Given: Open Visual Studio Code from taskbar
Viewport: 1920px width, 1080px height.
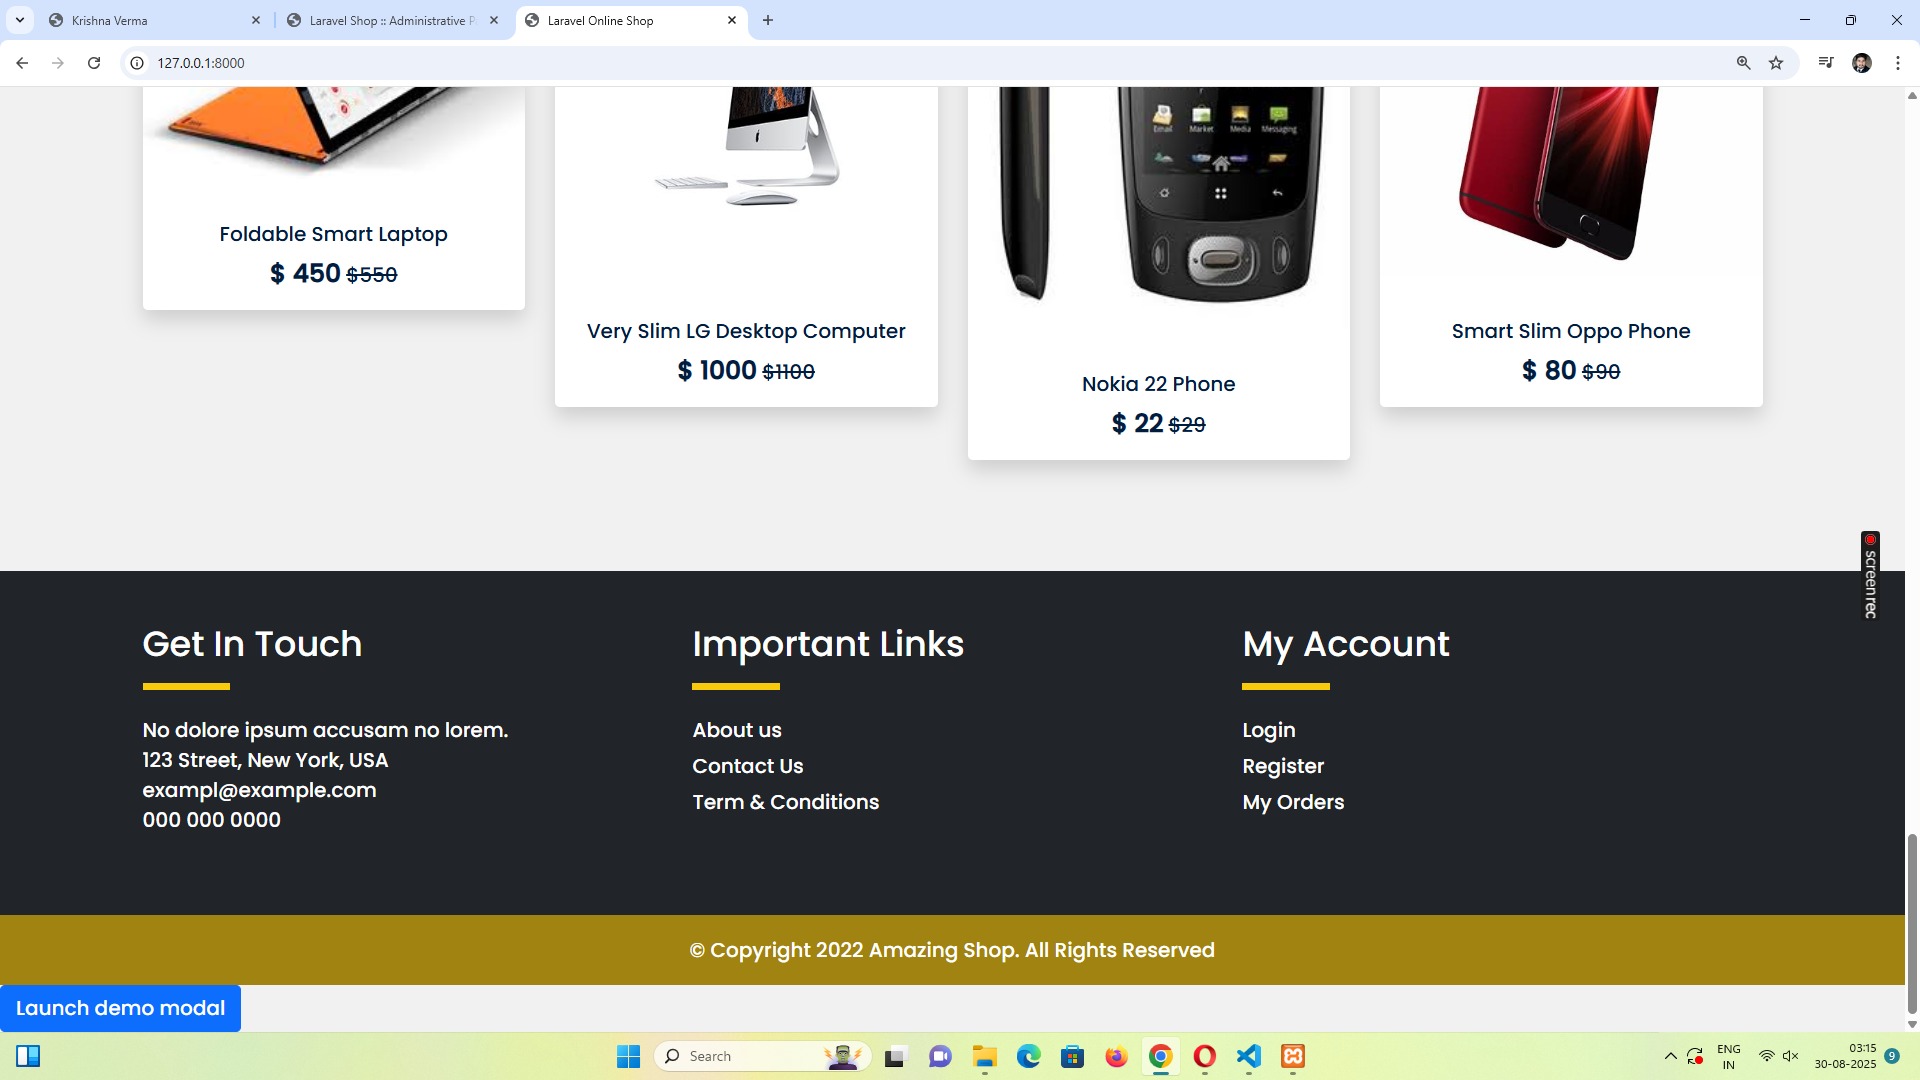Looking at the screenshot, I should click(1248, 1056).
